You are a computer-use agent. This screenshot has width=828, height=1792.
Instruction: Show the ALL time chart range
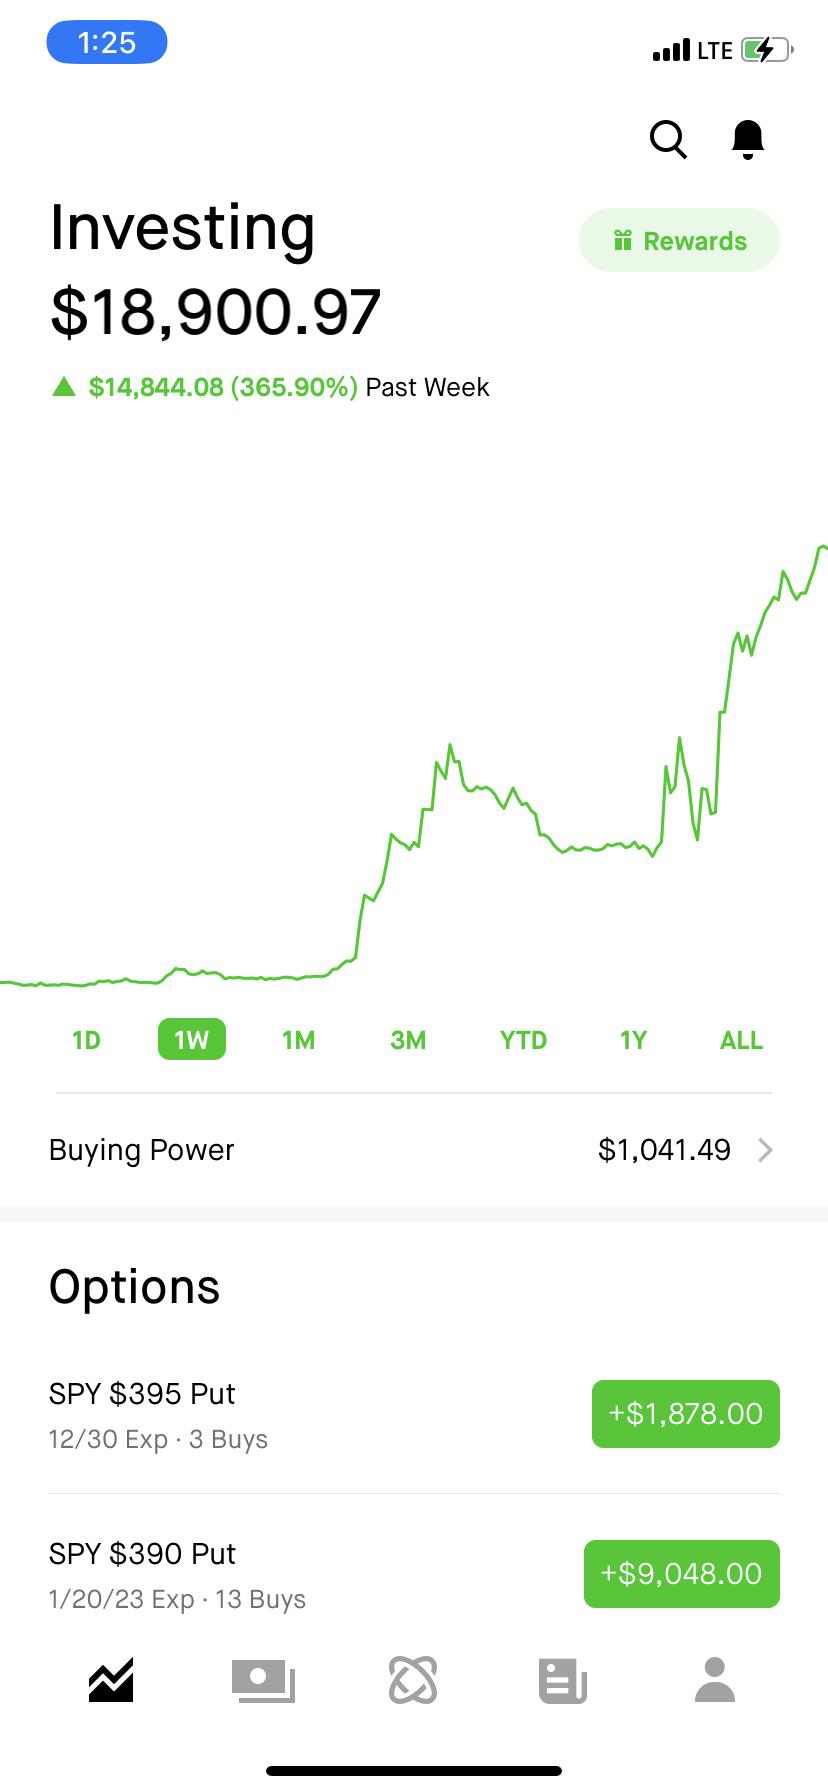pyautogui.click(x=741, y=1040)
